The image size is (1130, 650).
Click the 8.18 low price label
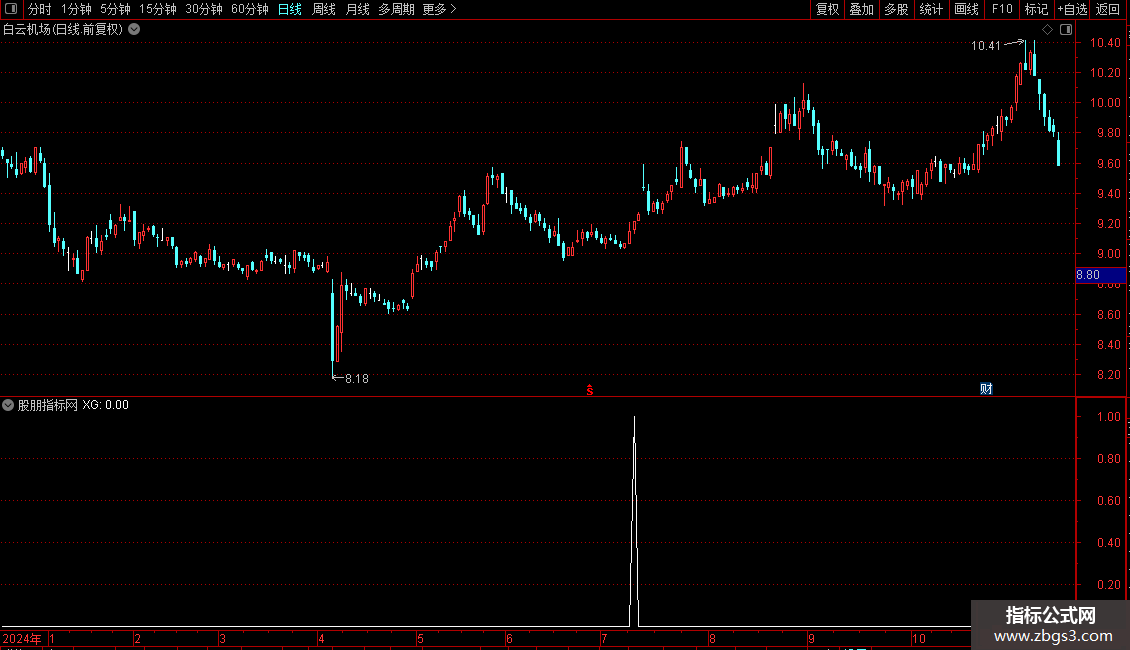tap(357, 379)
